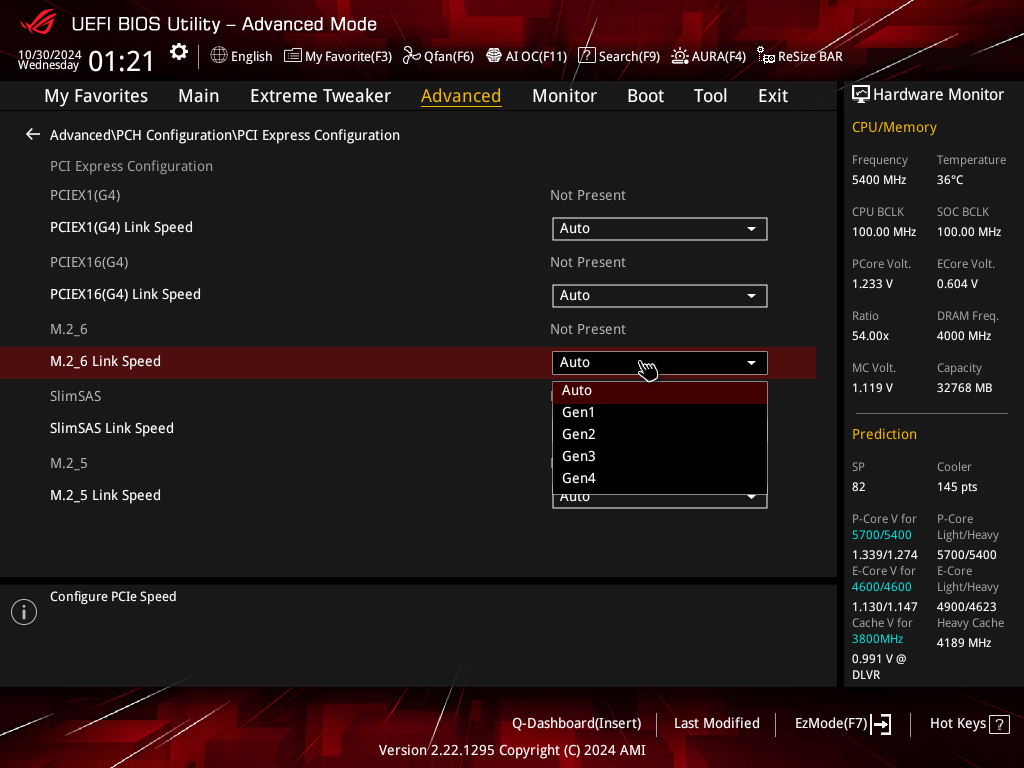Click the Prediction section heading

click(884, 434)
